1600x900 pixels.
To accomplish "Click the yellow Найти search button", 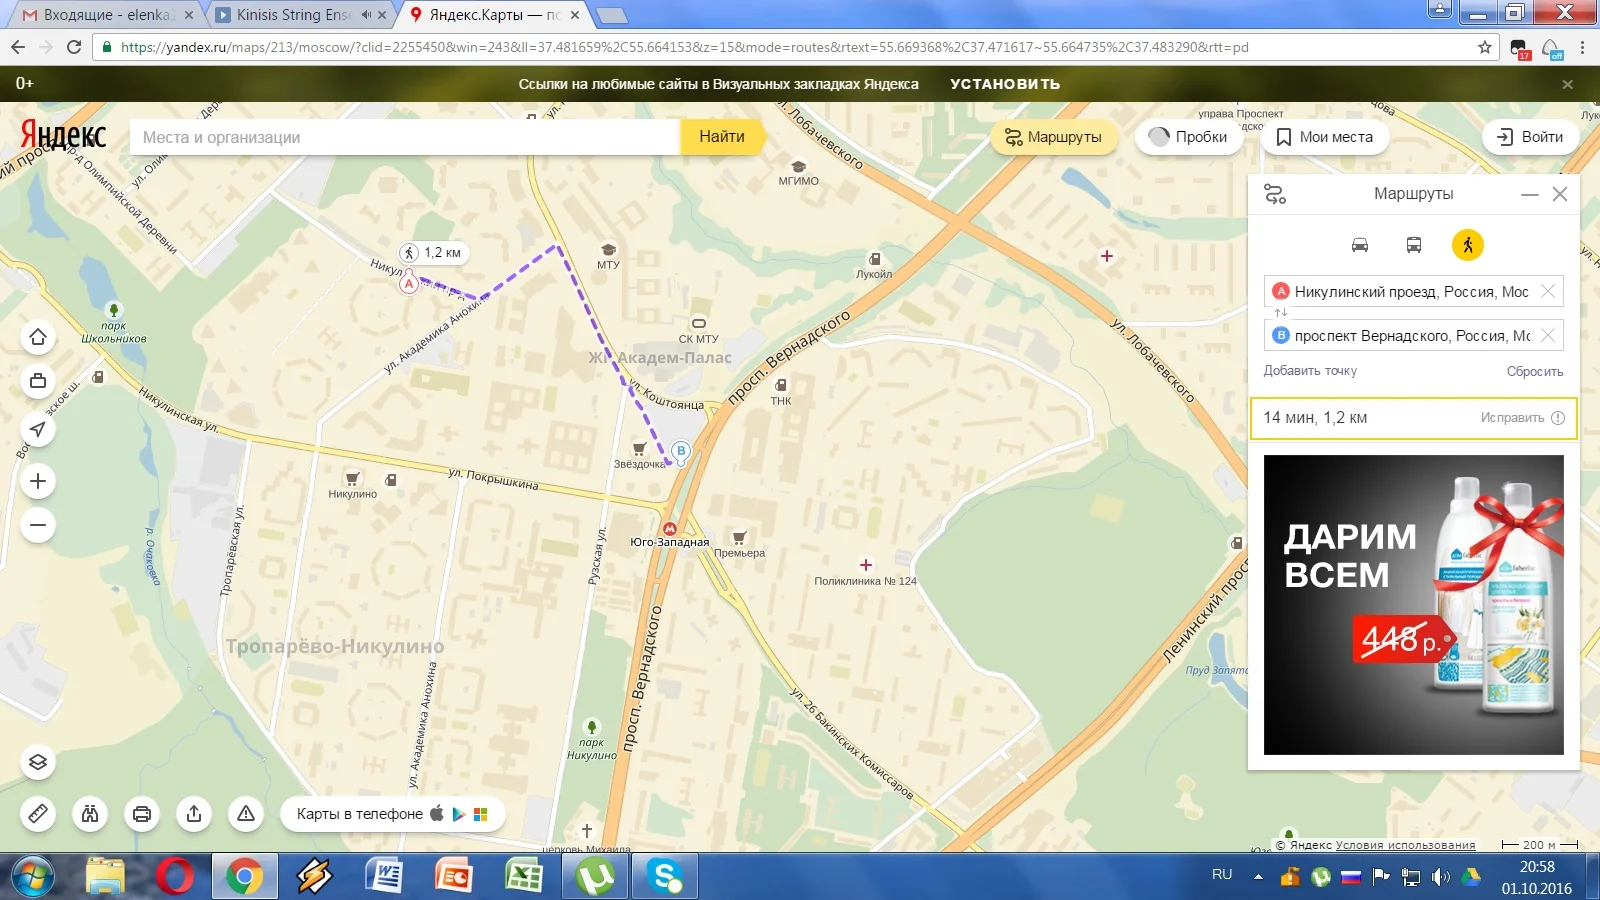I will (x=722, y=137).
